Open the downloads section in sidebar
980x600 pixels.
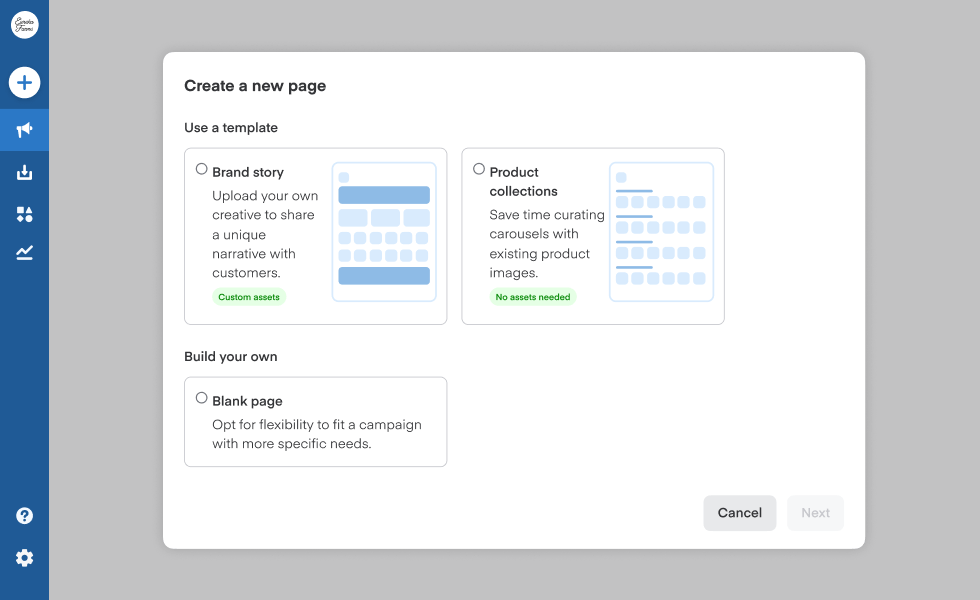[24, 171]
